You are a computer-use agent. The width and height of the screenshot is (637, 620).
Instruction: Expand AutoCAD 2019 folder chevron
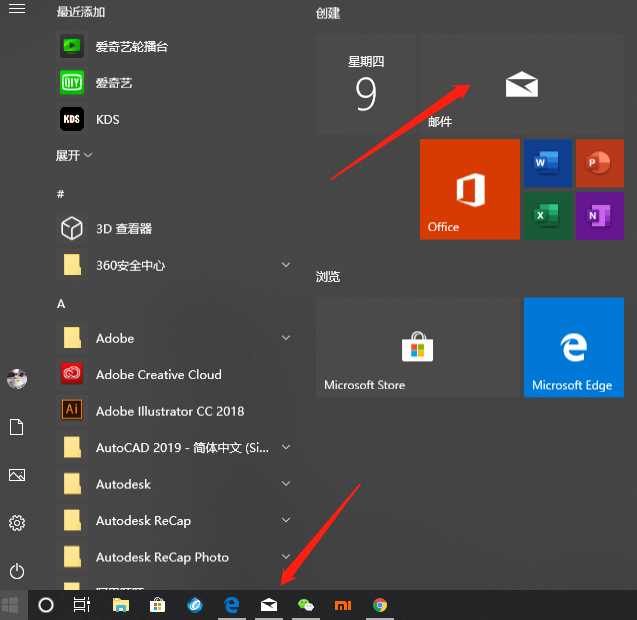tap(286, 447)
